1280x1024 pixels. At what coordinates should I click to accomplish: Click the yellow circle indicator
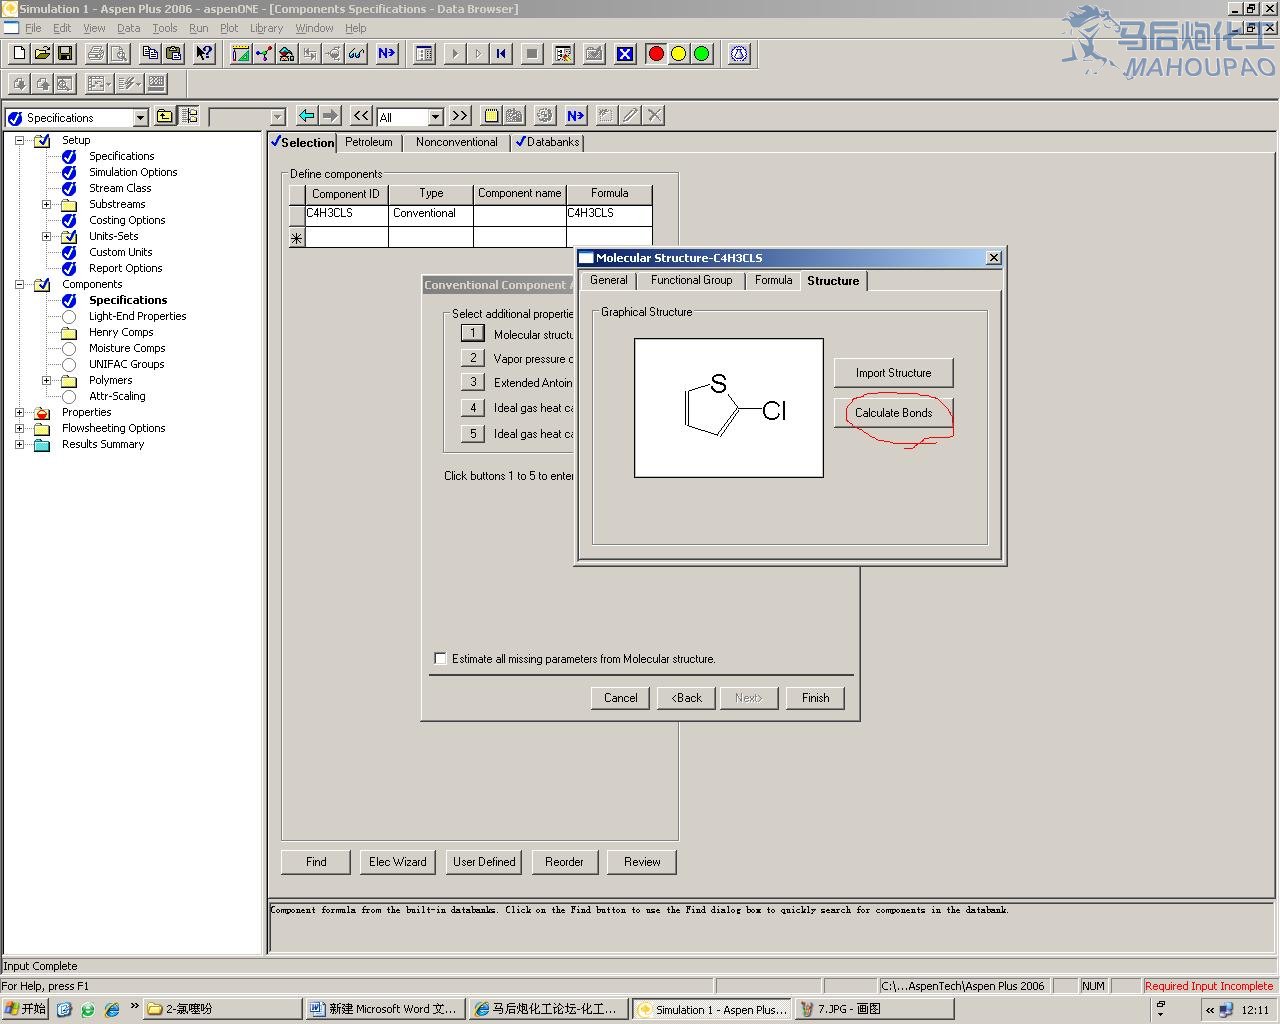(679, 54)
